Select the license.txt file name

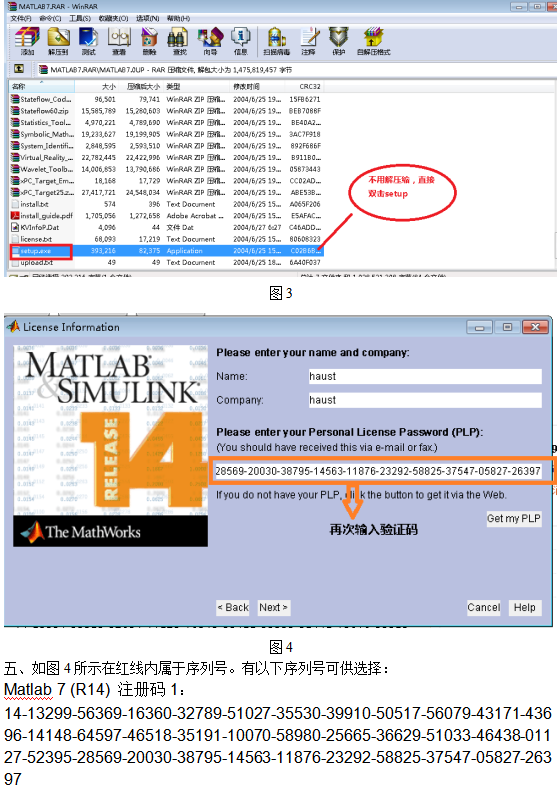[36, 239]
